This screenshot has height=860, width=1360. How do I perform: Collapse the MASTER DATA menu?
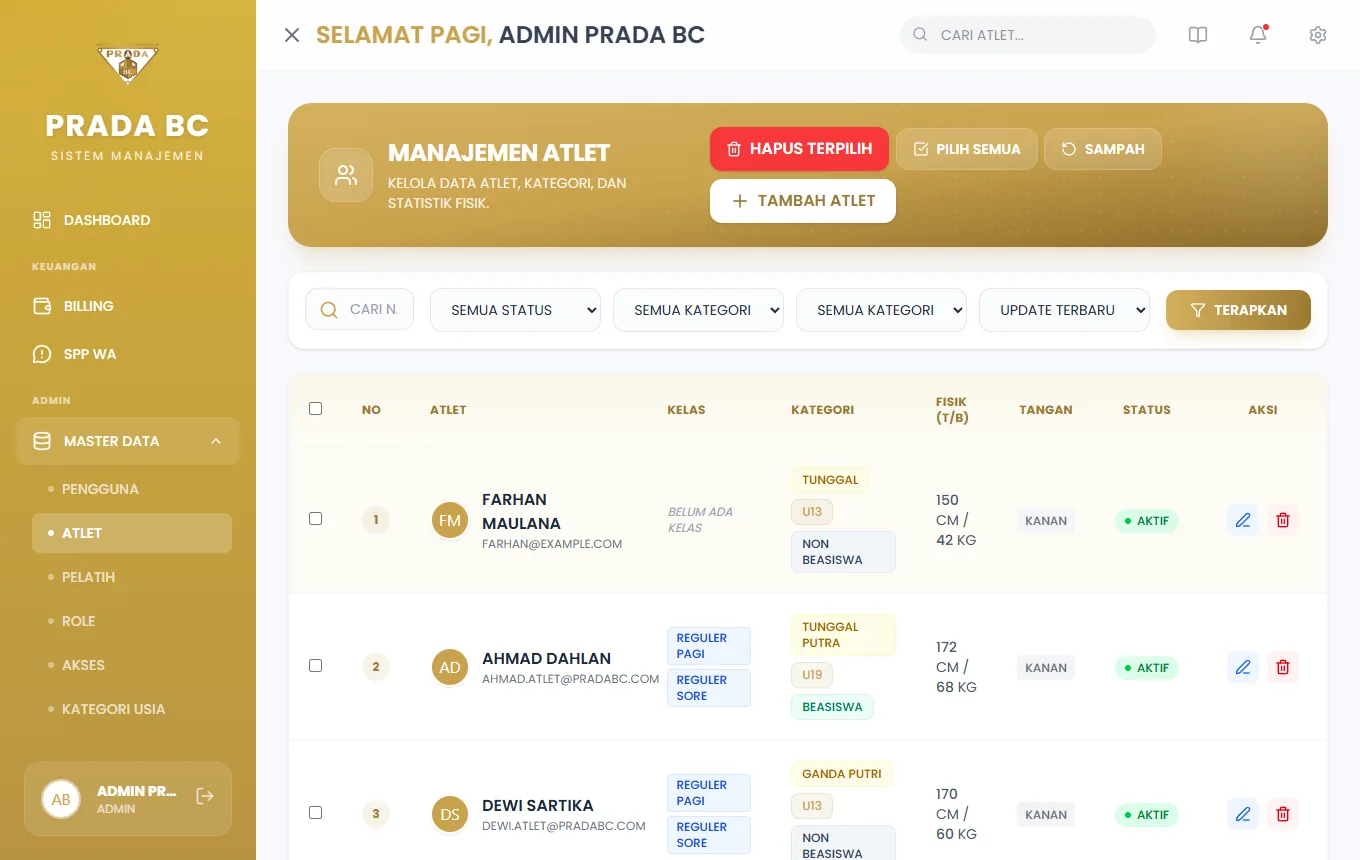pyautogui.click(x=128, y=441)
